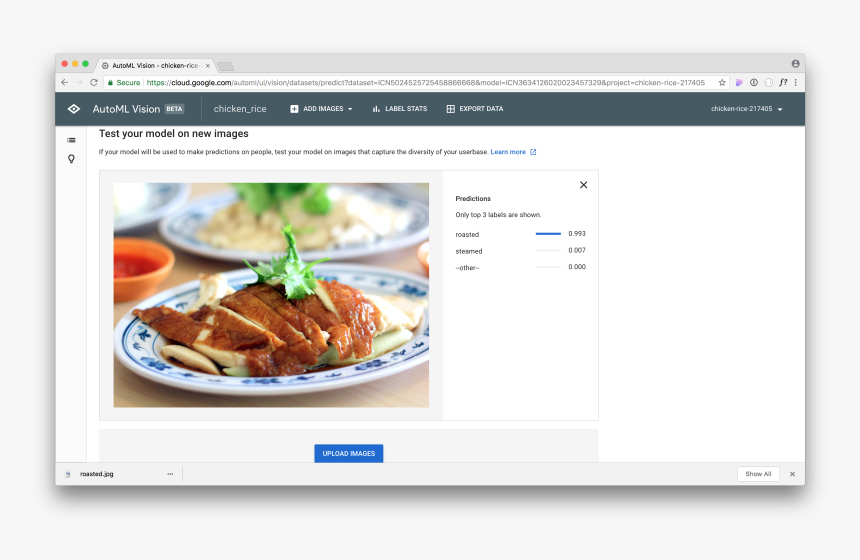Go to LABEL STATS
The height and width of the screenshot is (560, 860).
click(x=399, y=109)
